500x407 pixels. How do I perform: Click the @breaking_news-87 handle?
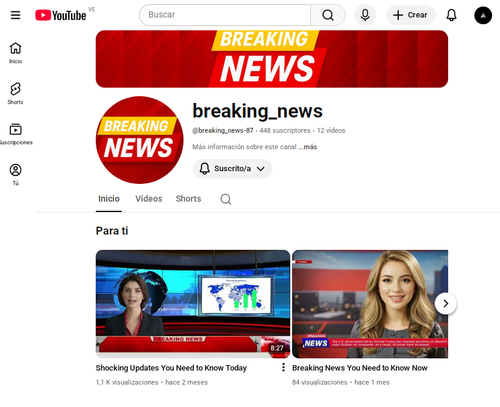pyautogui.click(x=223, y=131)
